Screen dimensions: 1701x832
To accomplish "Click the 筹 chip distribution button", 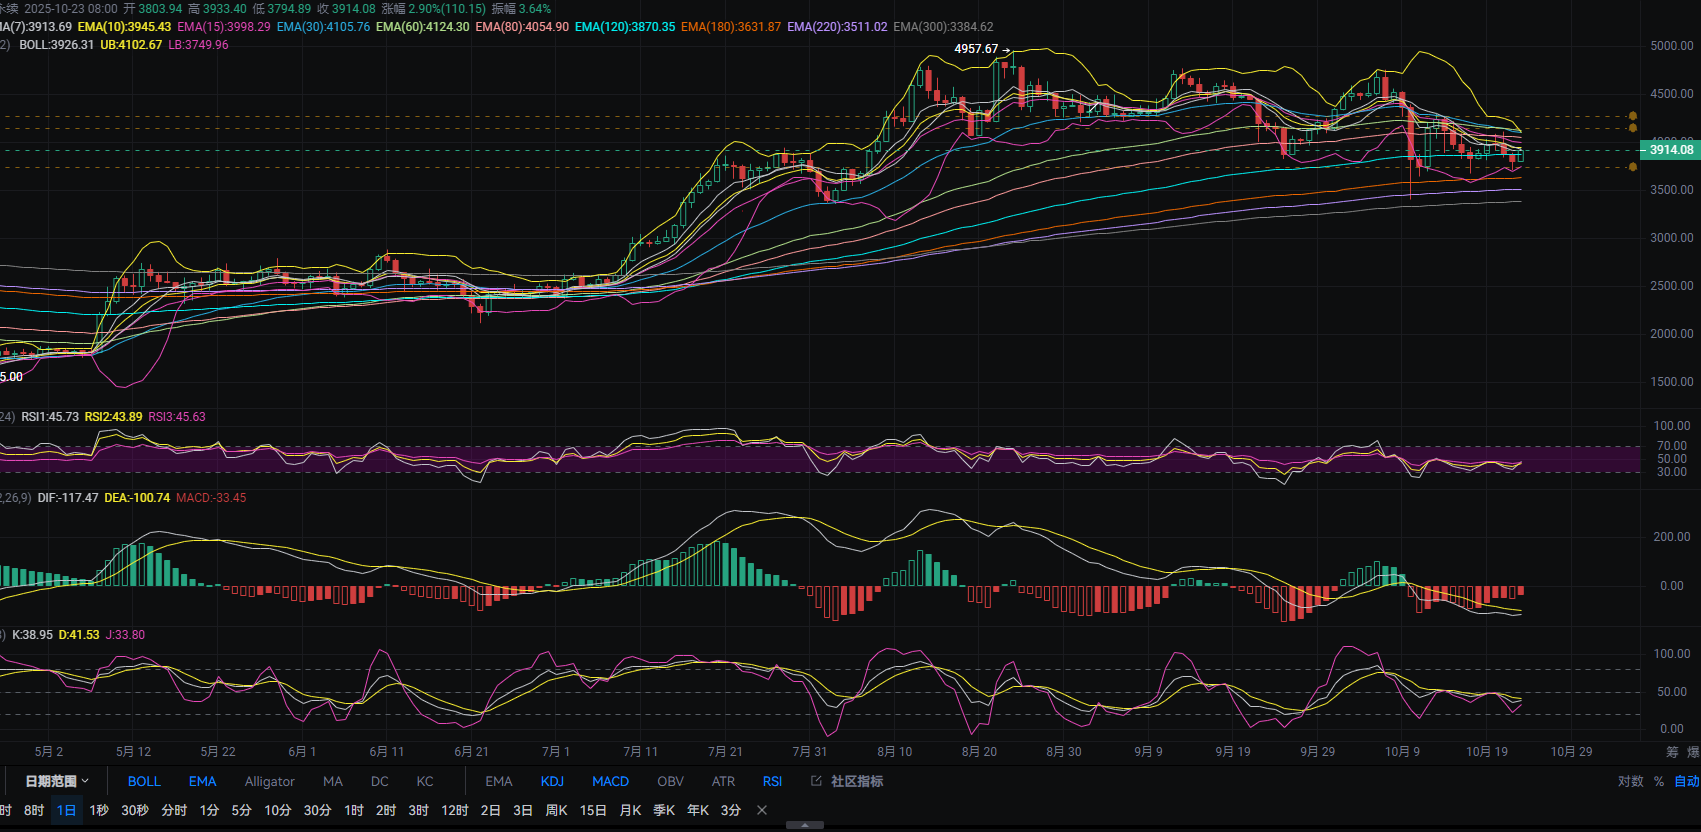I will 1672,752.
